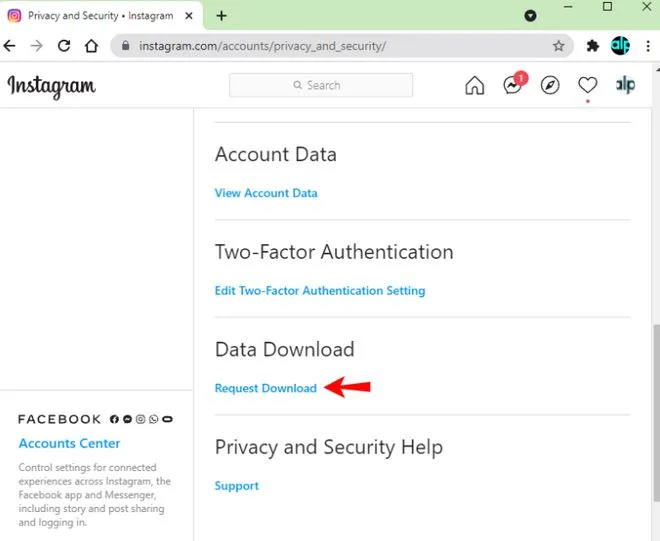Click the browser home button
The image size is (660, 541).
click(91, 45)
